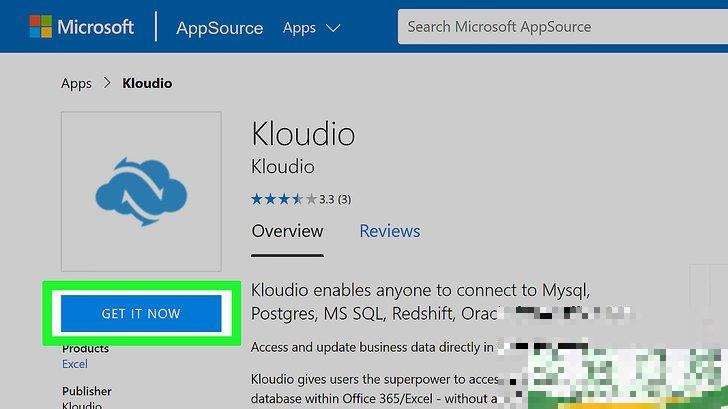Click the 'Kloudio enables anyone' description paragraph

point(420,302)
